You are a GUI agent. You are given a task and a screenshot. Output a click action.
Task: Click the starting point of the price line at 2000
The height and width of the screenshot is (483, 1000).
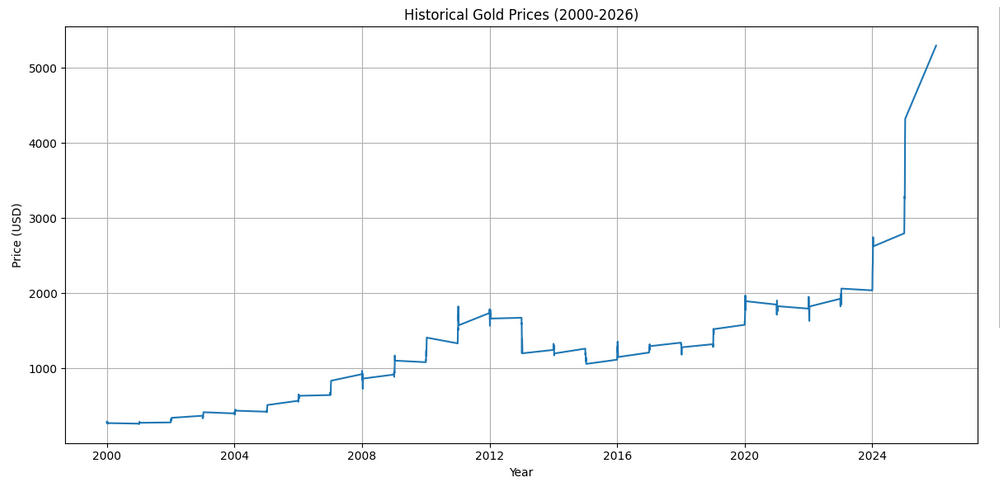107,423
